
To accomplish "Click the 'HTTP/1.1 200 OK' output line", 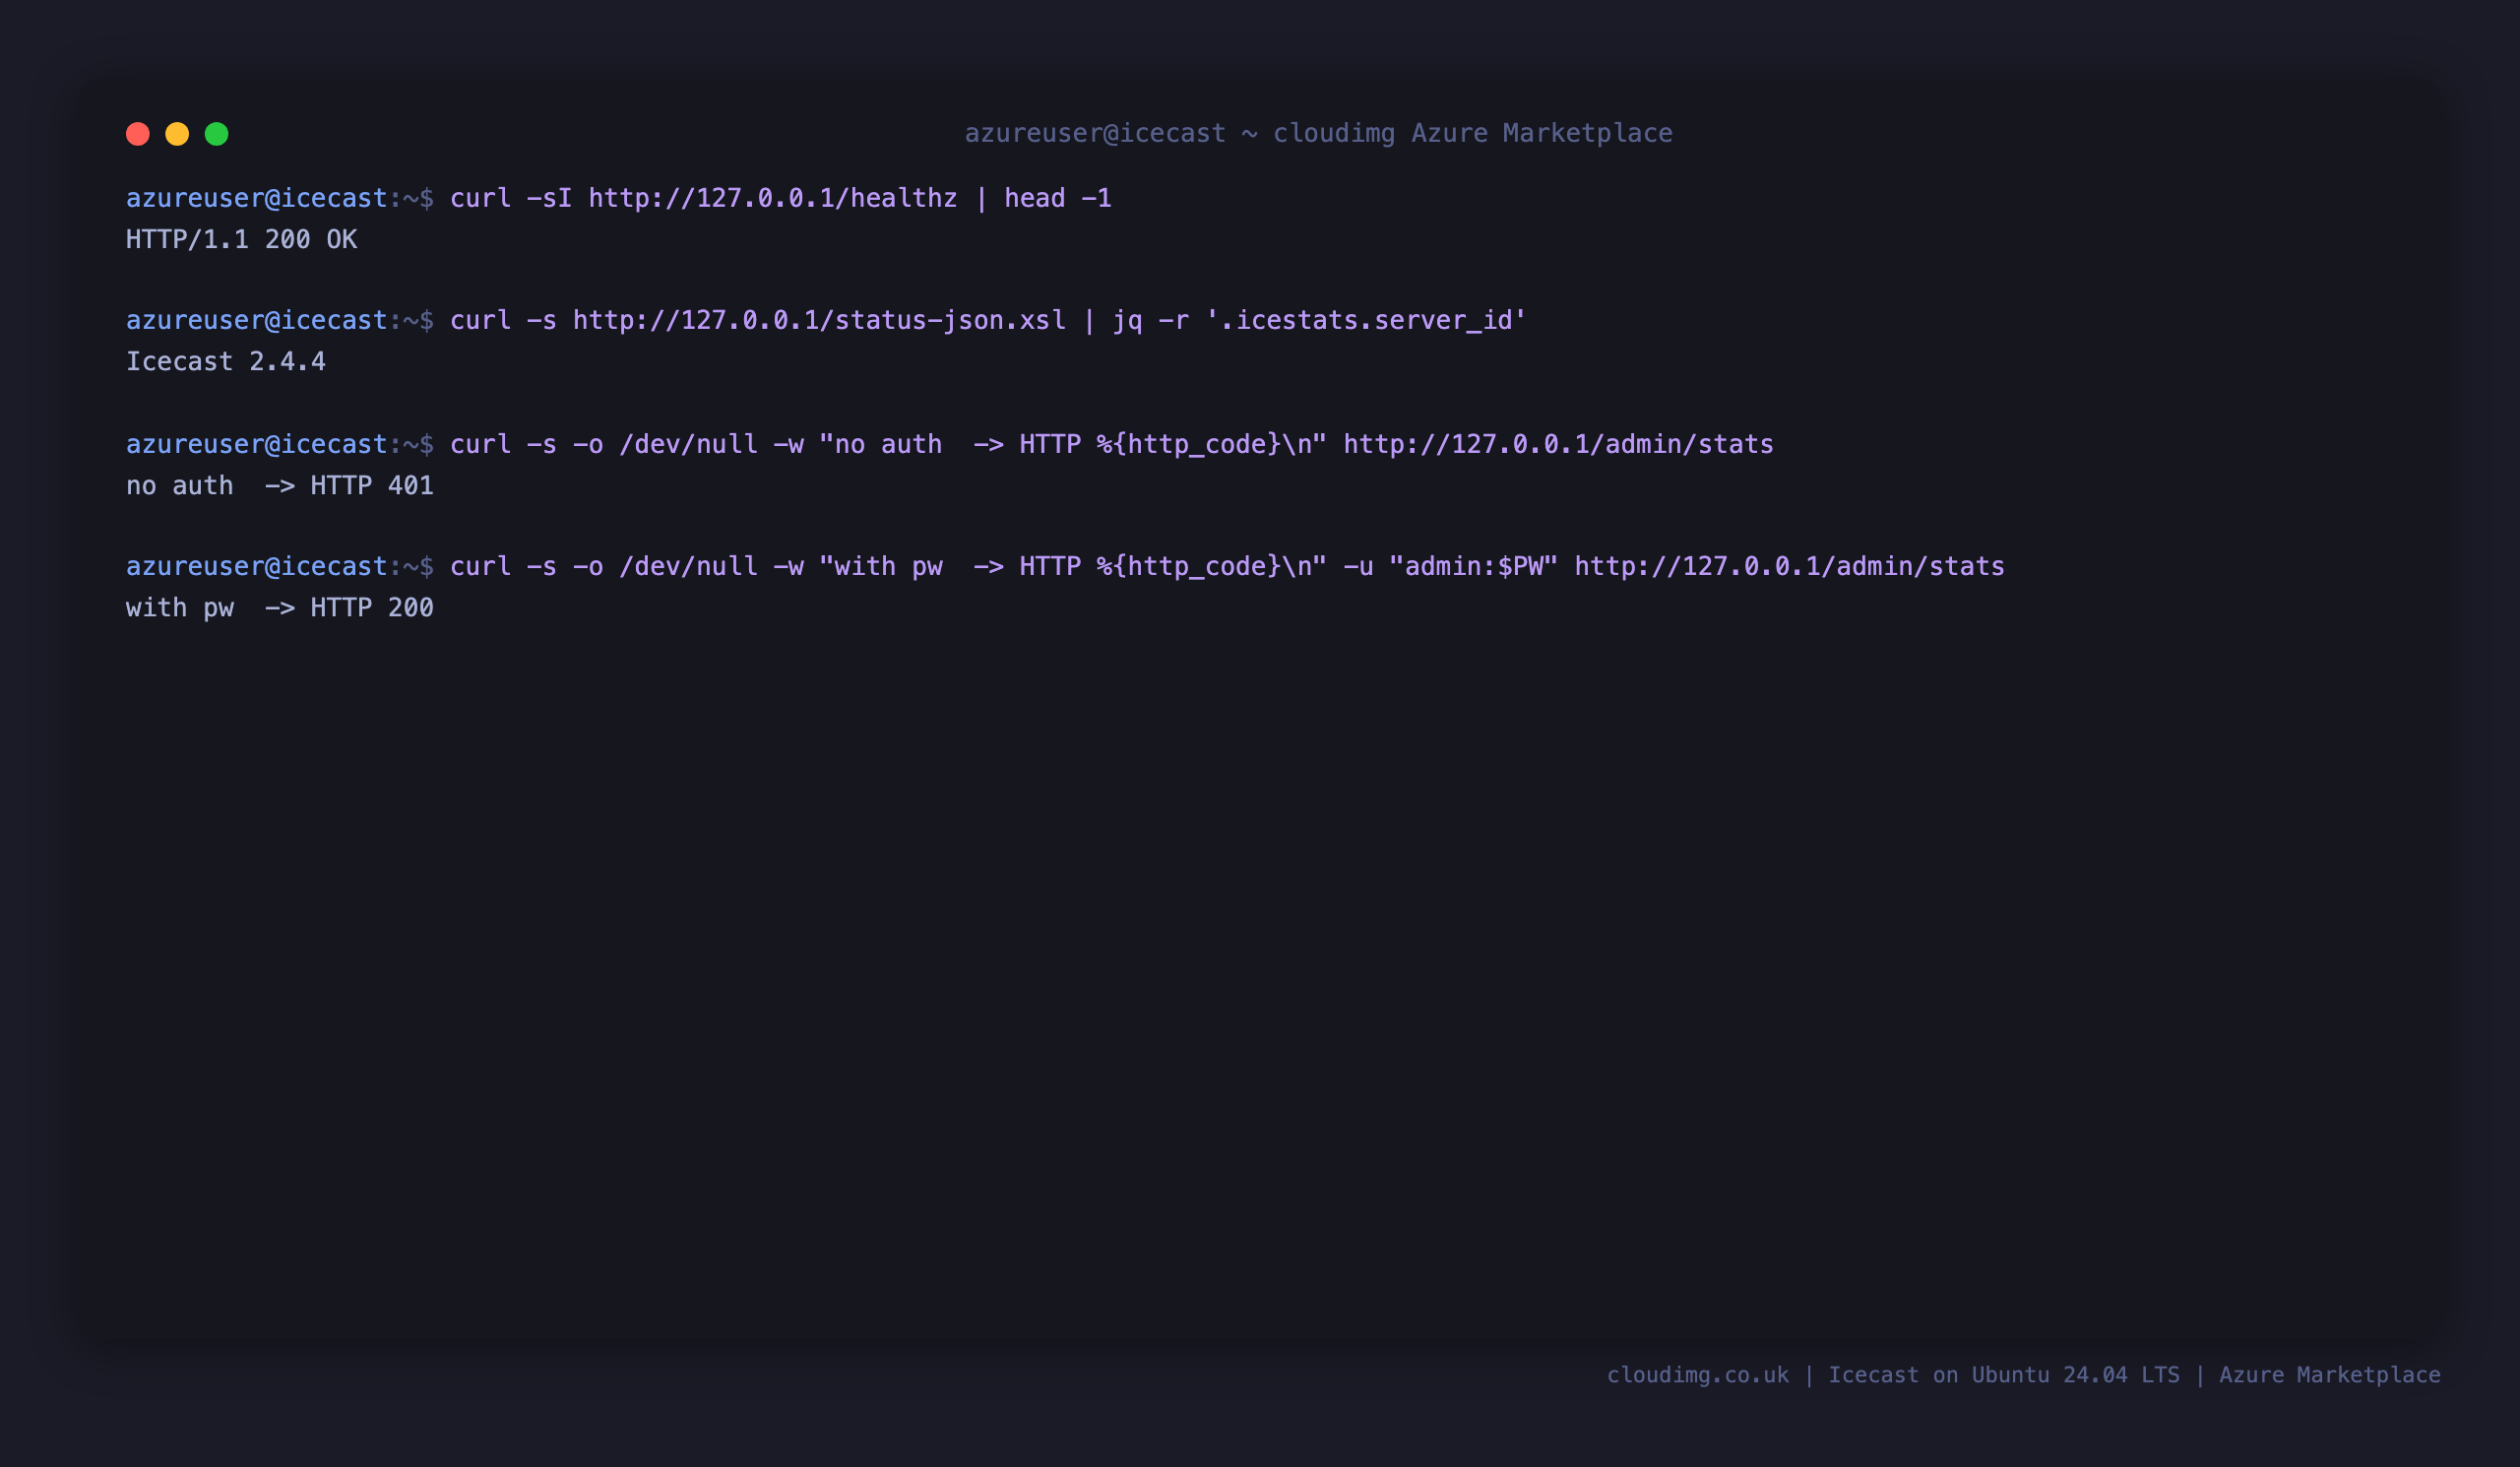I will pyautogui.click(x=241, y=239).
